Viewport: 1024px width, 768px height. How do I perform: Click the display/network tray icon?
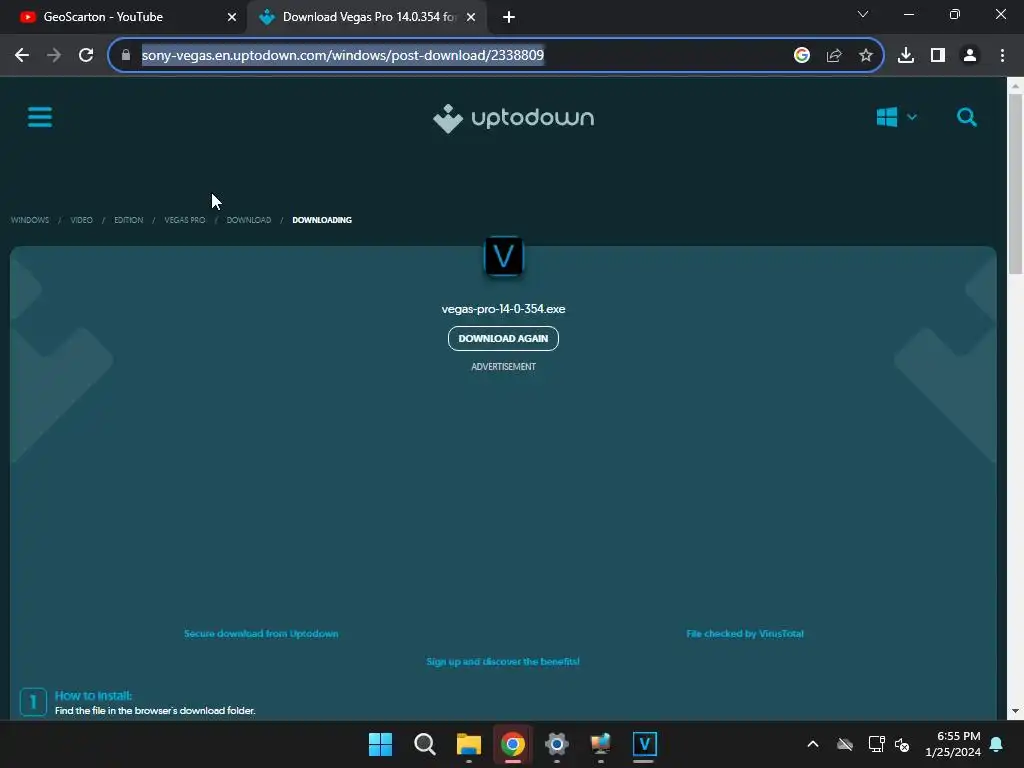click(x=876, y=744)
